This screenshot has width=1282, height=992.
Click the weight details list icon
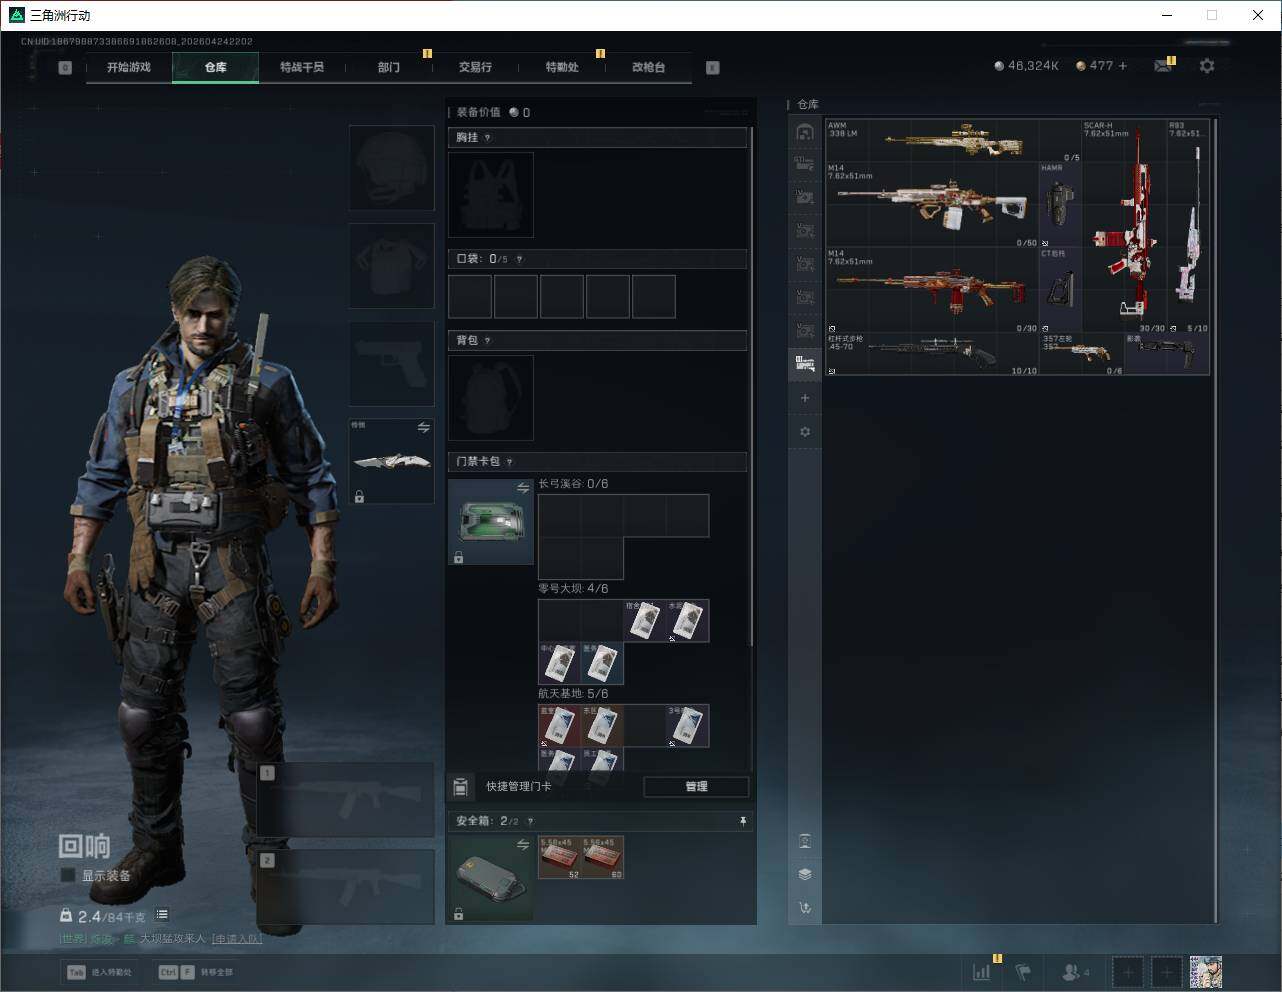[162, 915]
